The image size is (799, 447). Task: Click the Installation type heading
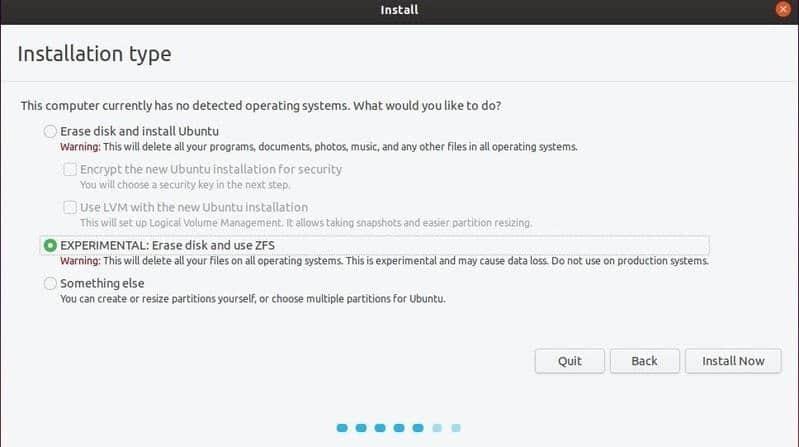tap(94, 54)
